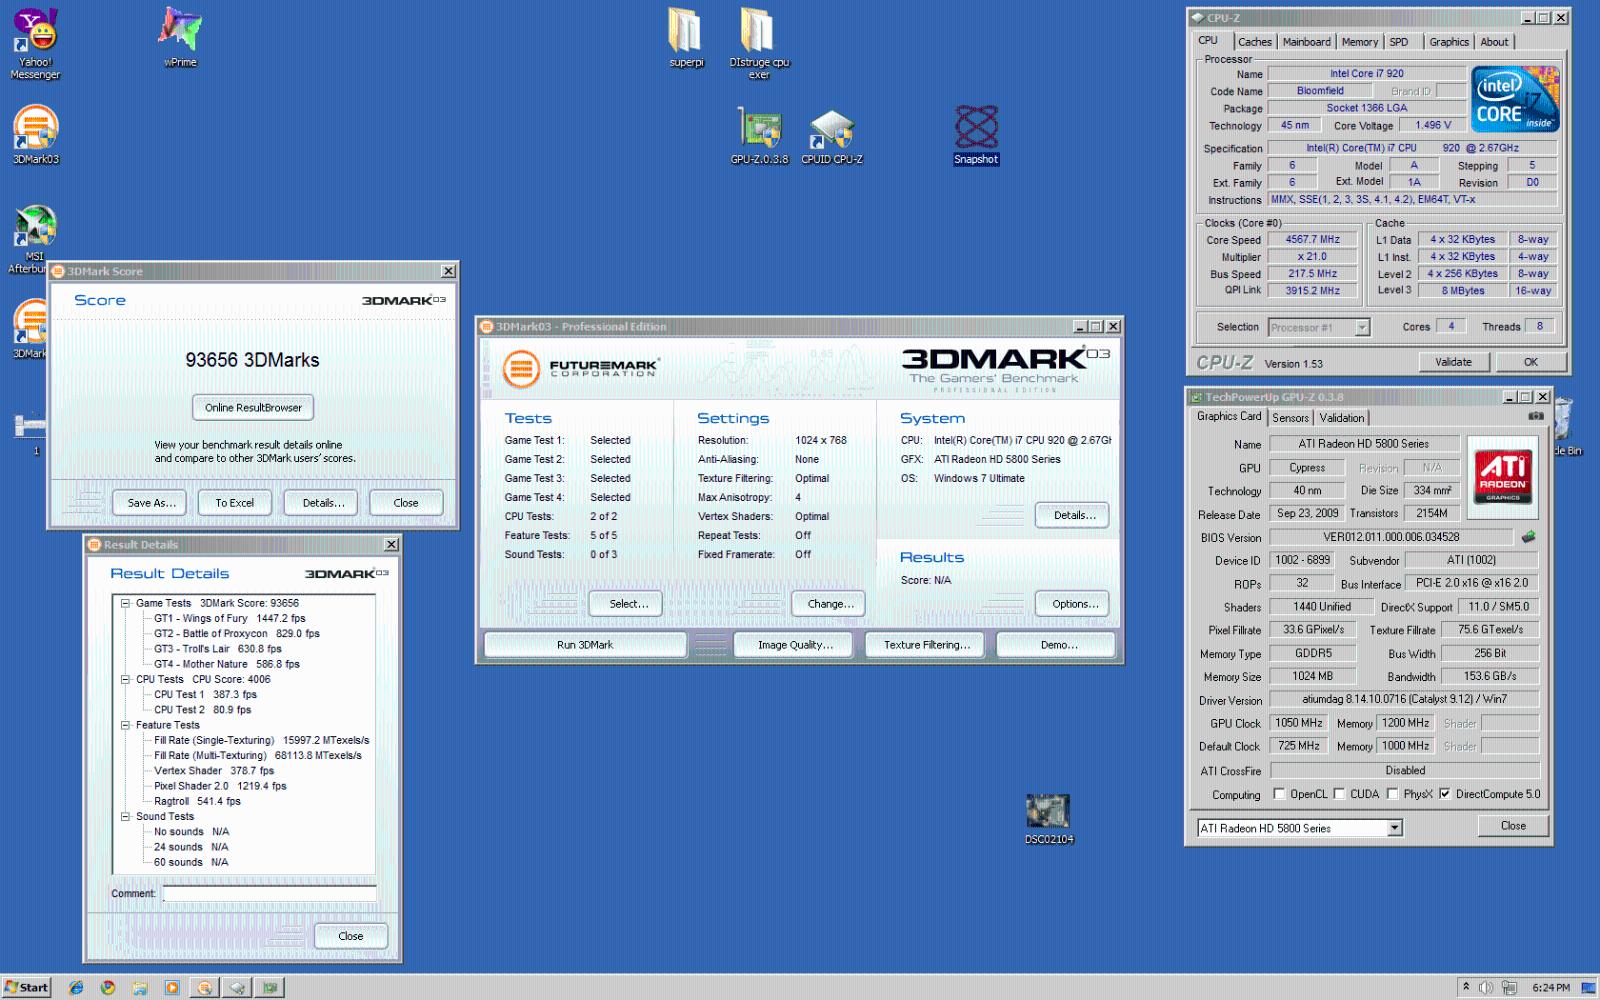Image resolution: width=1600 pixels, height=1000 pixels.
Task: Click the Demo... button in 3DMark03
Action: pos(1058,645)
